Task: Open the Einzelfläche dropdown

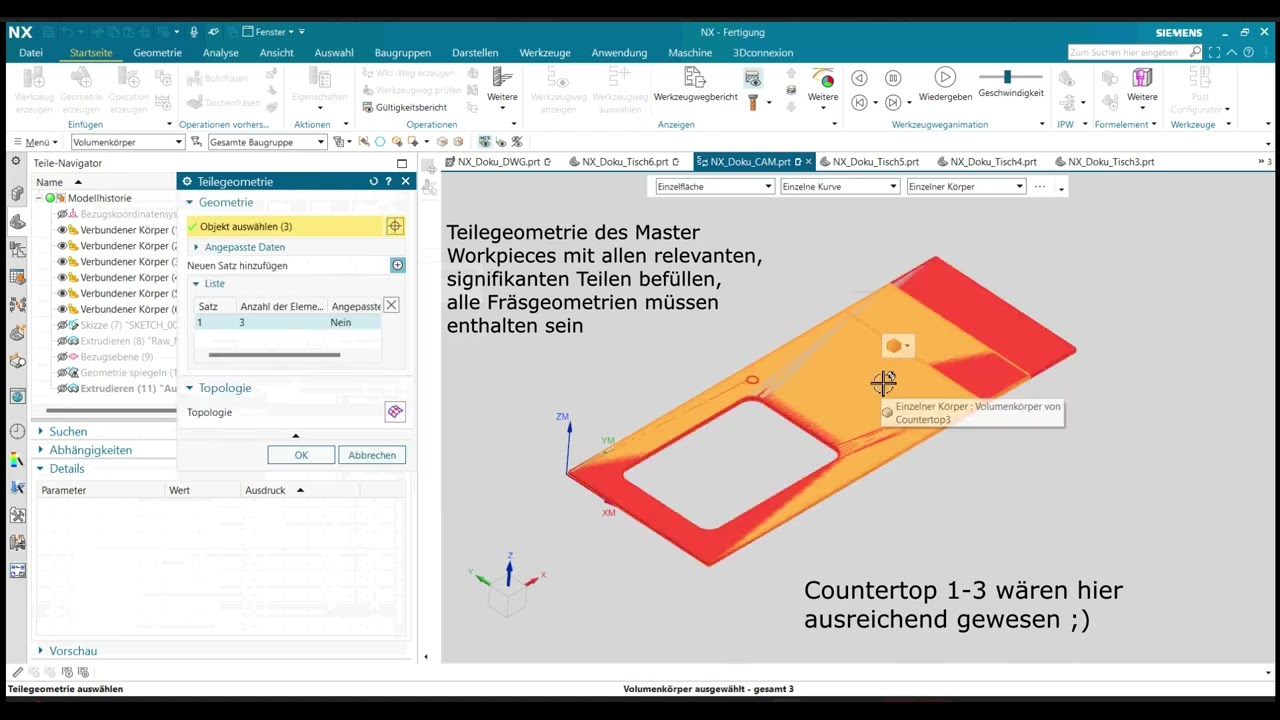Action: [714, 186]
